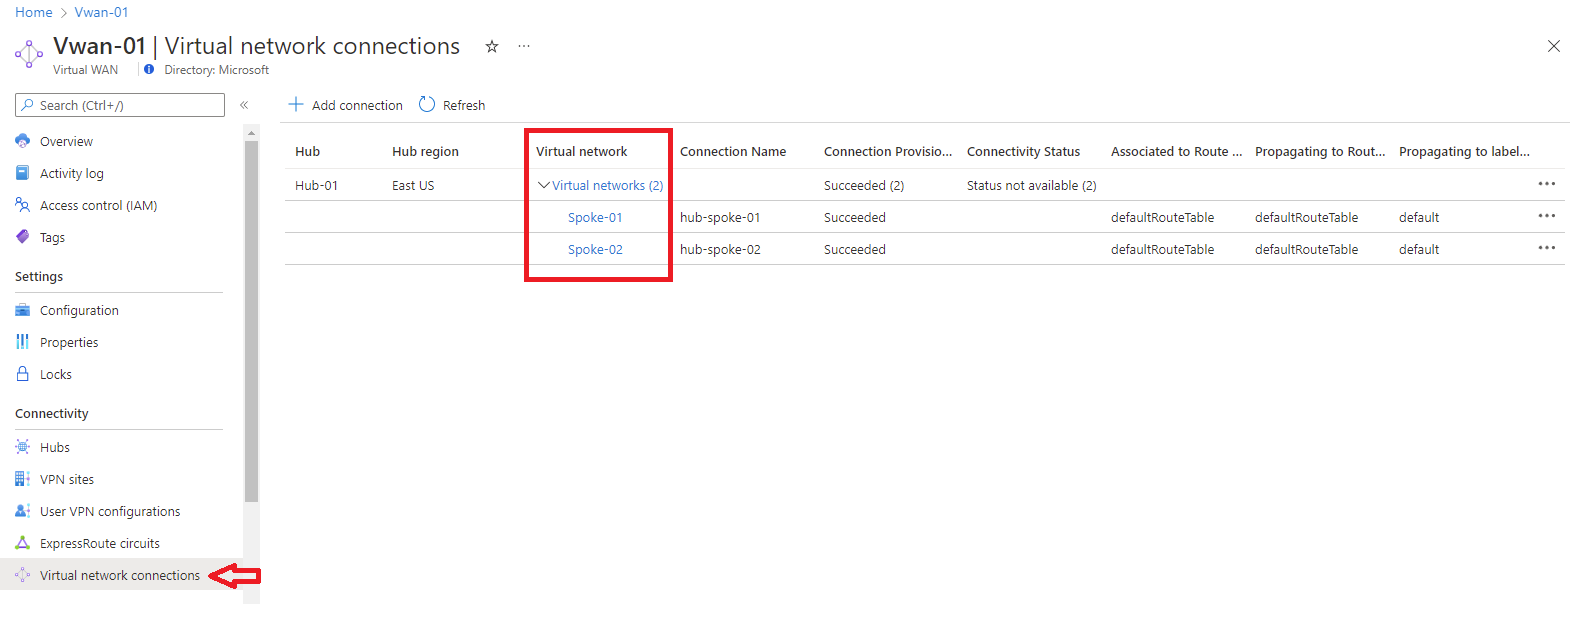This screenshot has width=1583, height=618.
Task: Open Properties settings
Action: point(69,343)
